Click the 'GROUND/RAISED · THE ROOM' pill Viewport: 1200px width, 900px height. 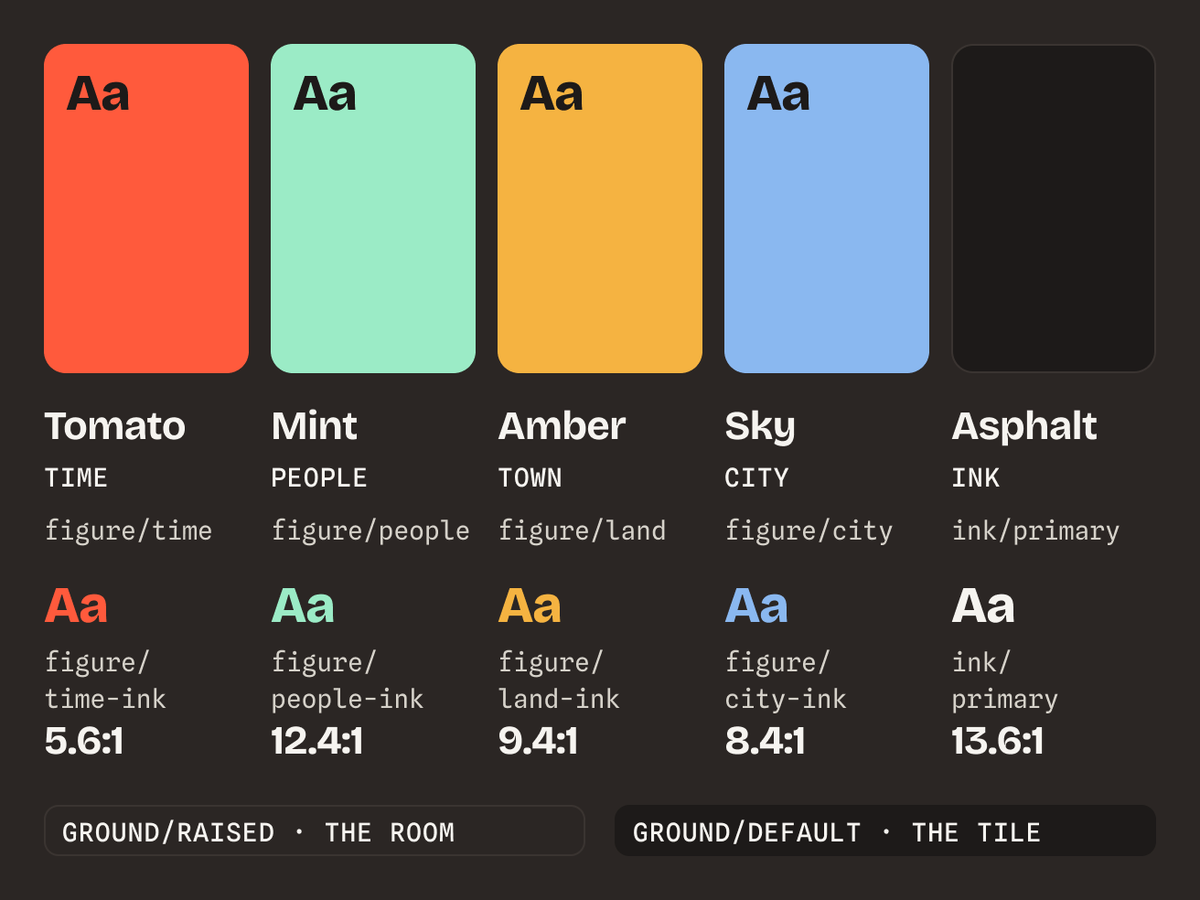(x=314, y=831)
